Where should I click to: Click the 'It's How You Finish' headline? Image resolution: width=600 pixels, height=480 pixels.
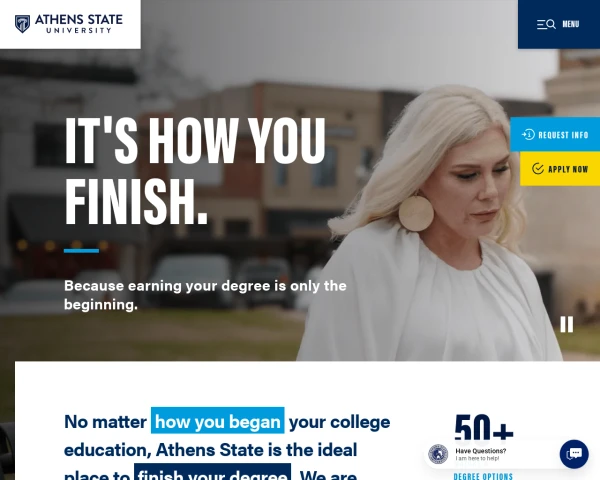click(195, 170)
